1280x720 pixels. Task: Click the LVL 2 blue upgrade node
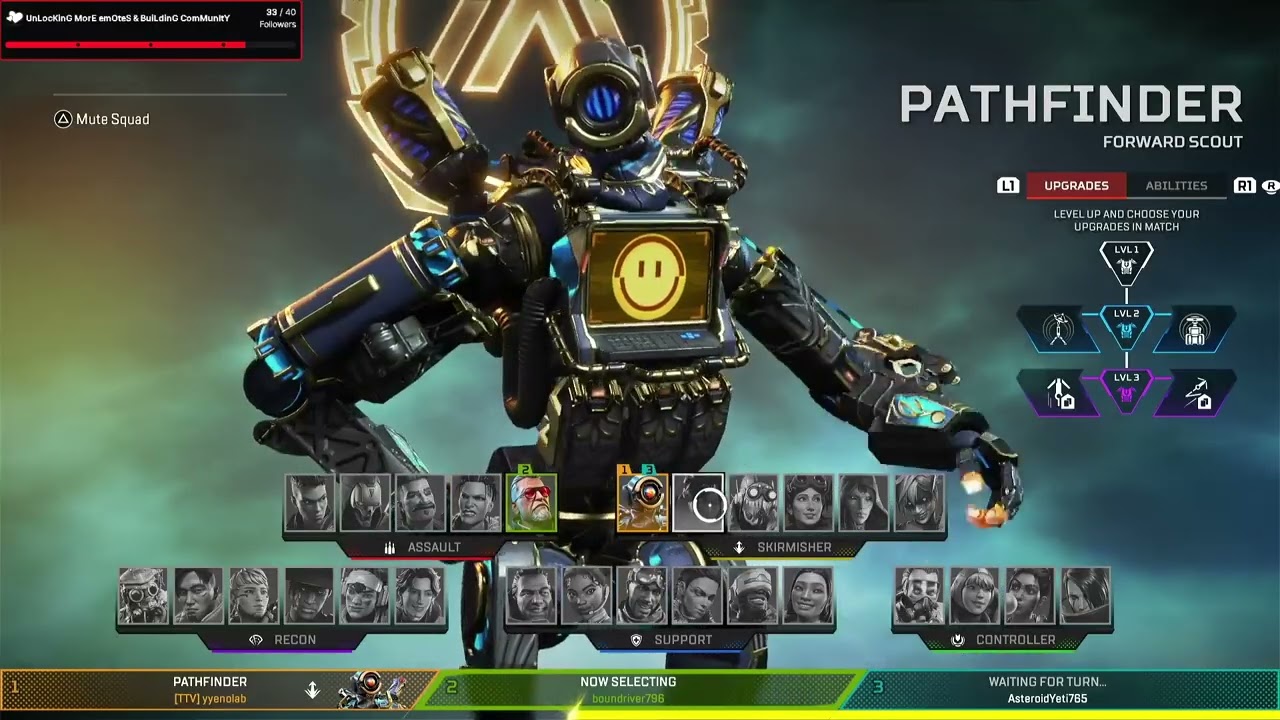click(1126, 327)
